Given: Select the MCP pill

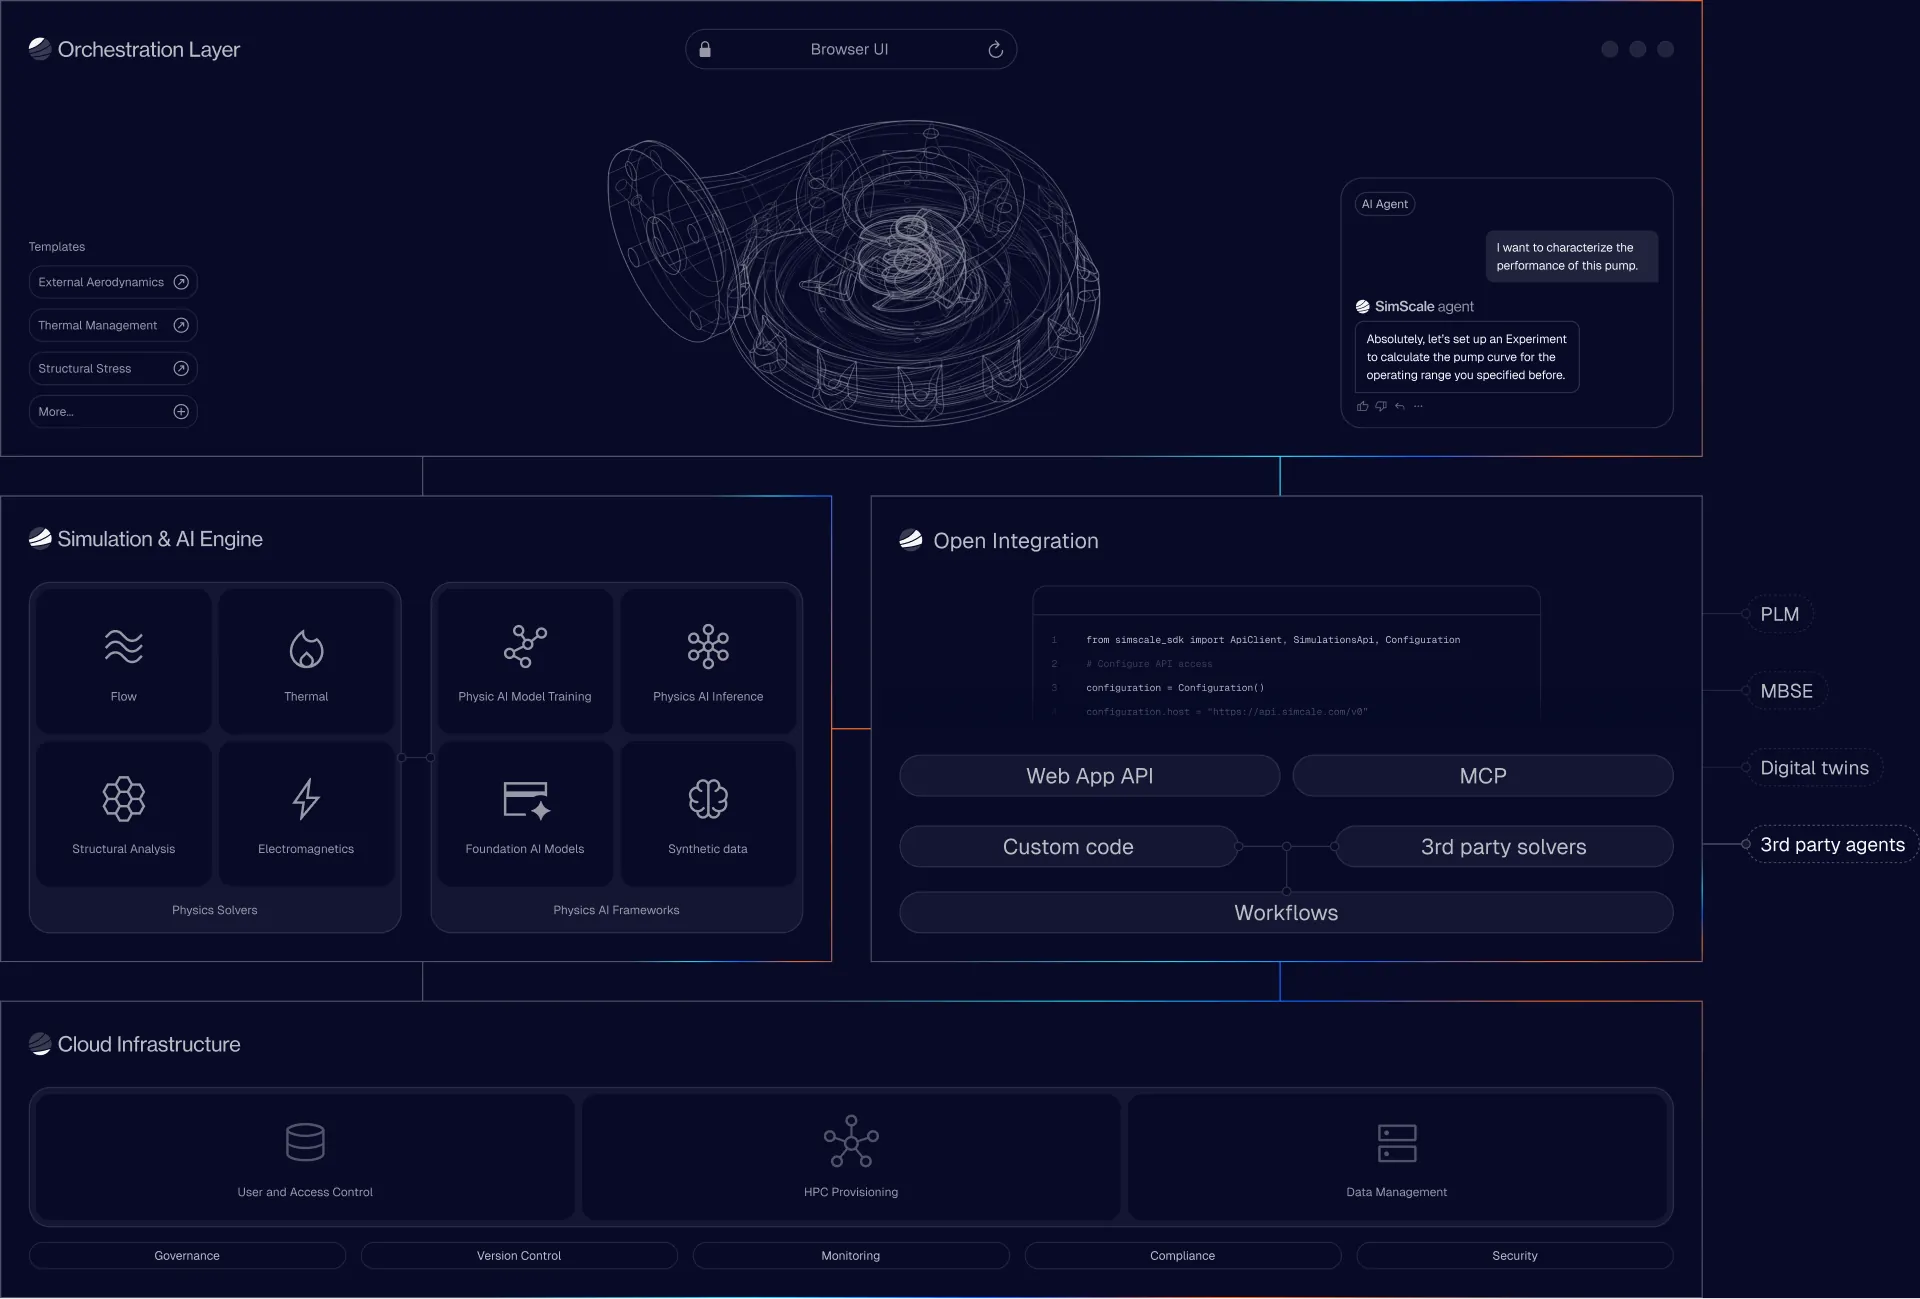Looking at the screenshot, I should pyautogui.click(x=1483, y=776).
